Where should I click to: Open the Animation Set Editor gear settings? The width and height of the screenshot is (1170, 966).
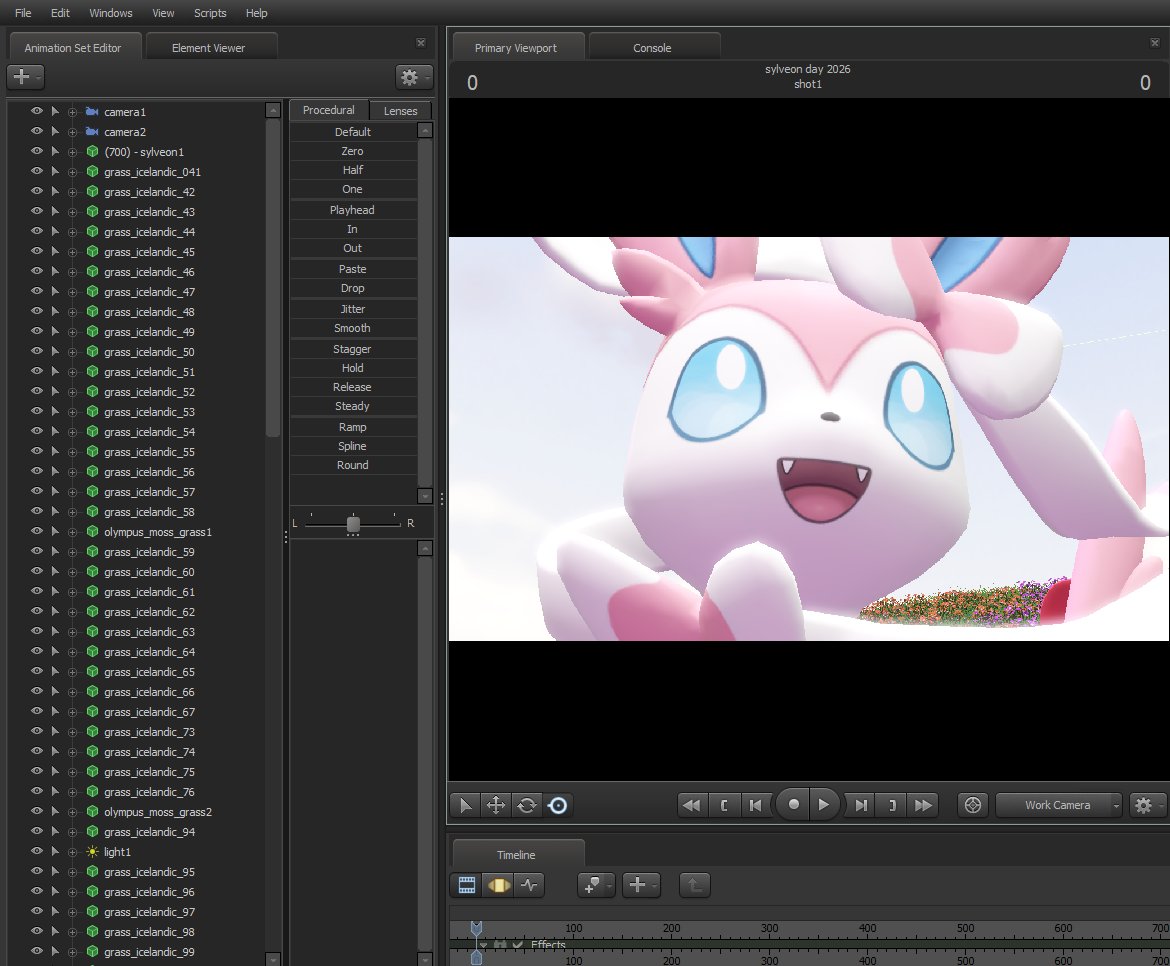point(414,76)
